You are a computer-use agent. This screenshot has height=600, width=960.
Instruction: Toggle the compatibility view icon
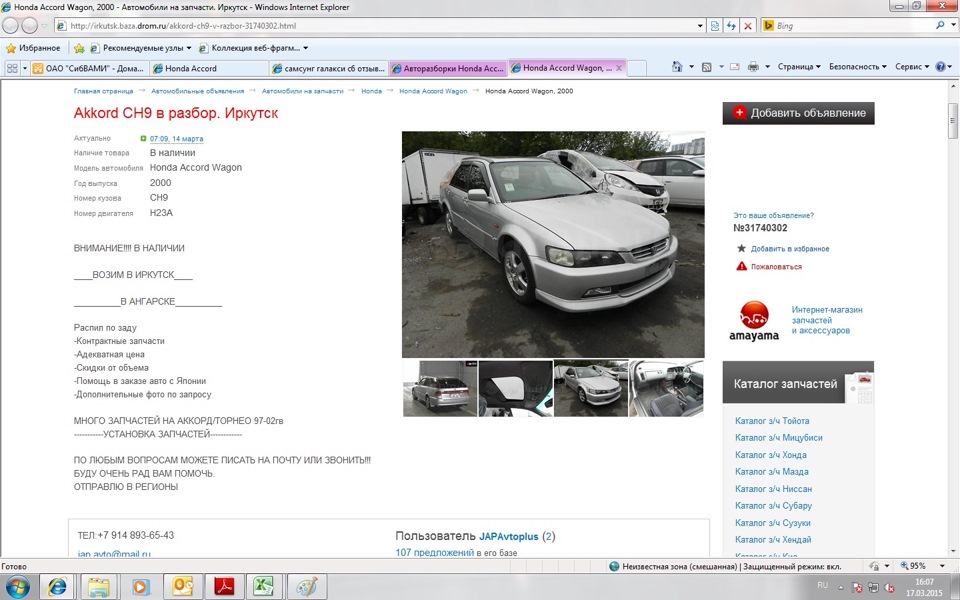pyautogui.click(x=714, y=26)
